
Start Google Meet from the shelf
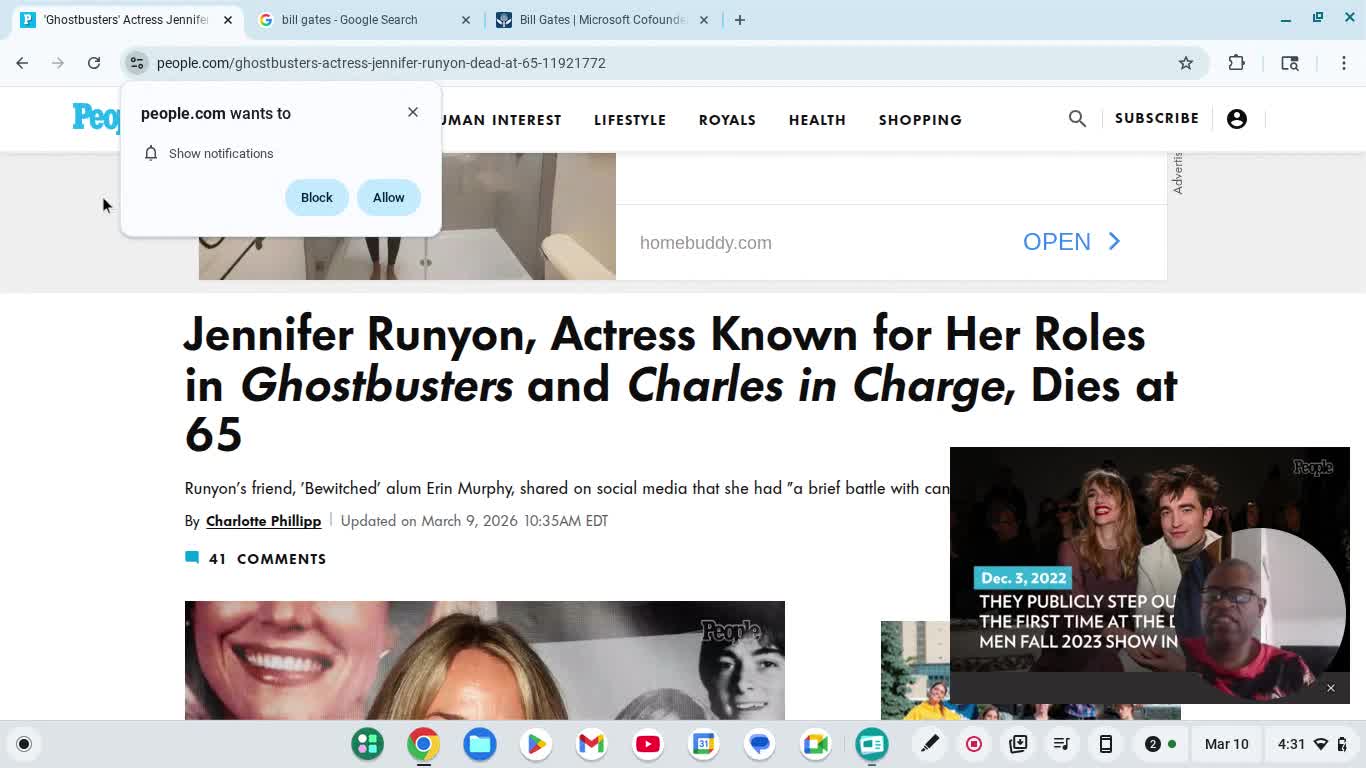tap(815, 744)
